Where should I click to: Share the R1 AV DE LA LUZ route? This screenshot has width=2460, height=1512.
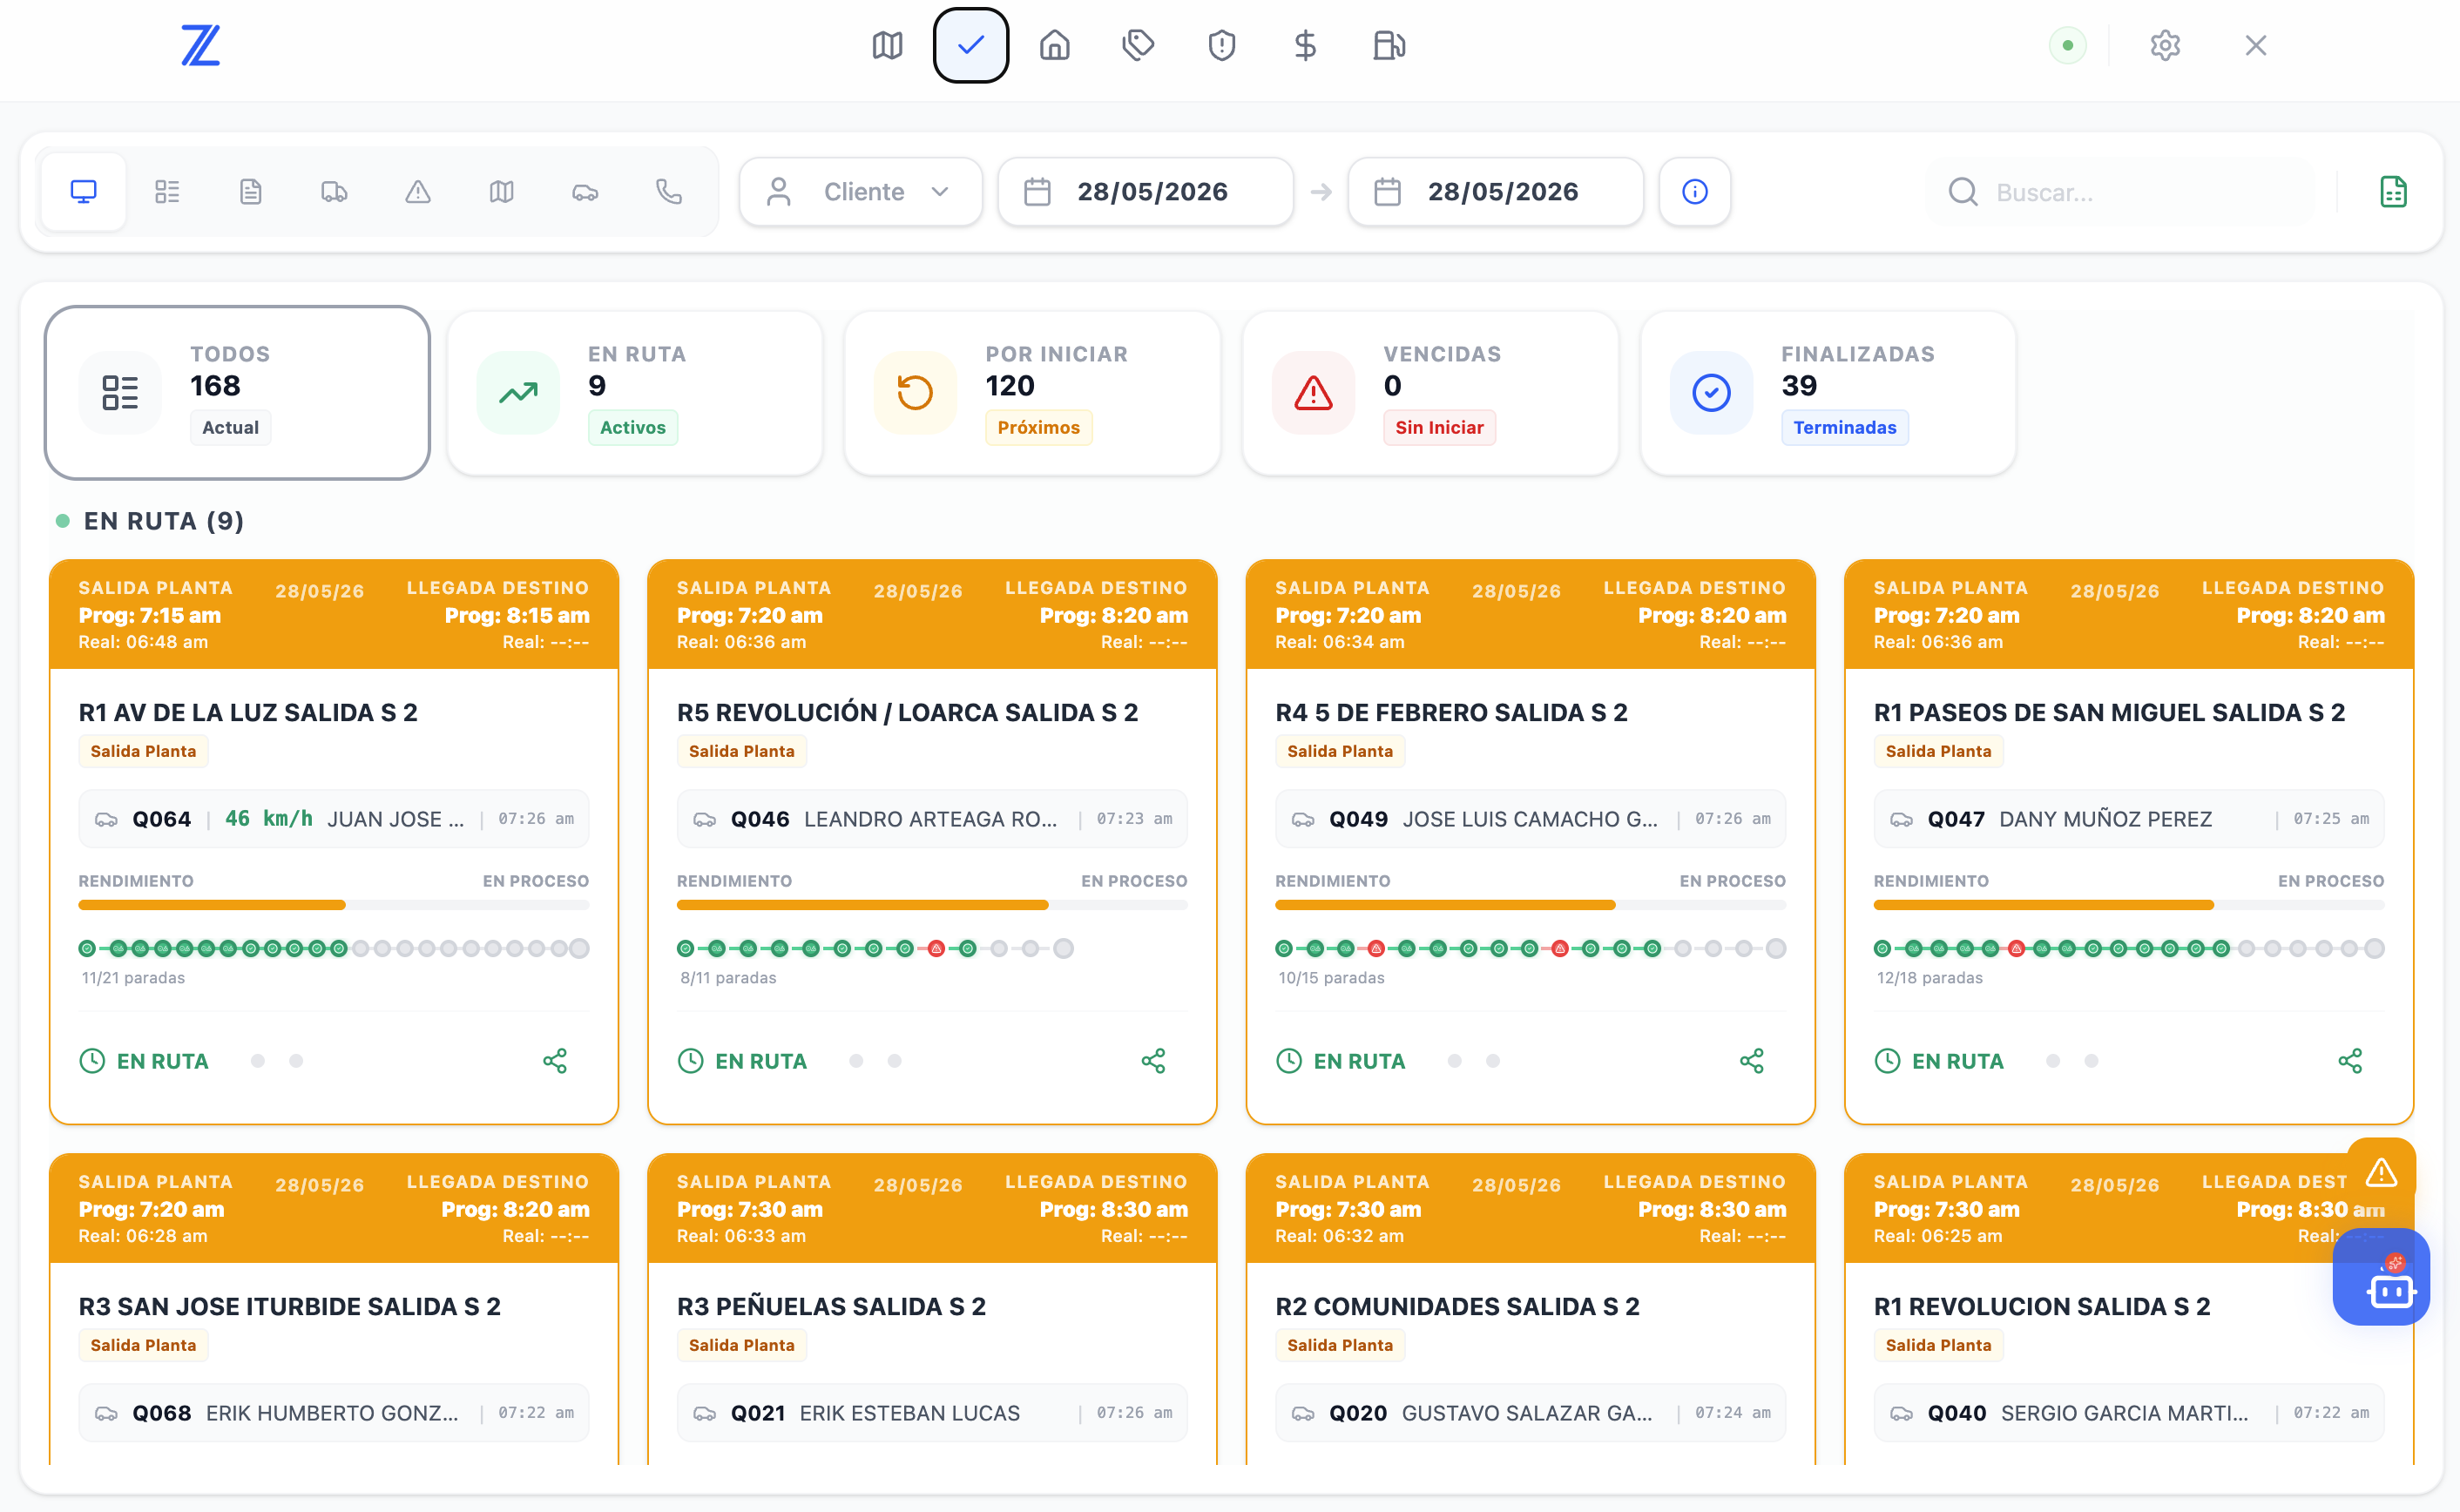click(x=555, y=1061)
